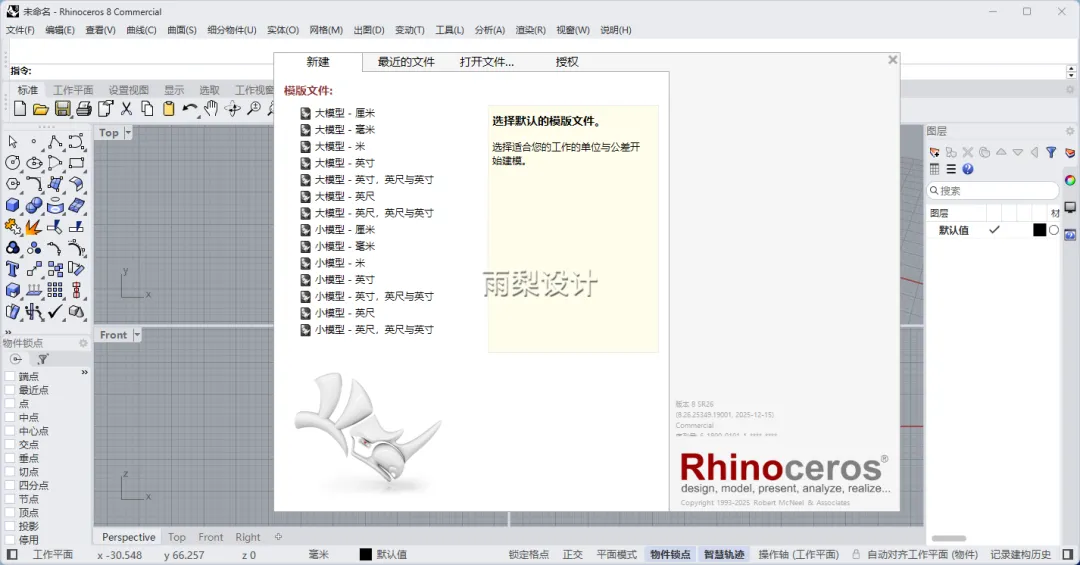Click the 打开文件... tab in dialog
1080x565 pixels.
point(487,62)
